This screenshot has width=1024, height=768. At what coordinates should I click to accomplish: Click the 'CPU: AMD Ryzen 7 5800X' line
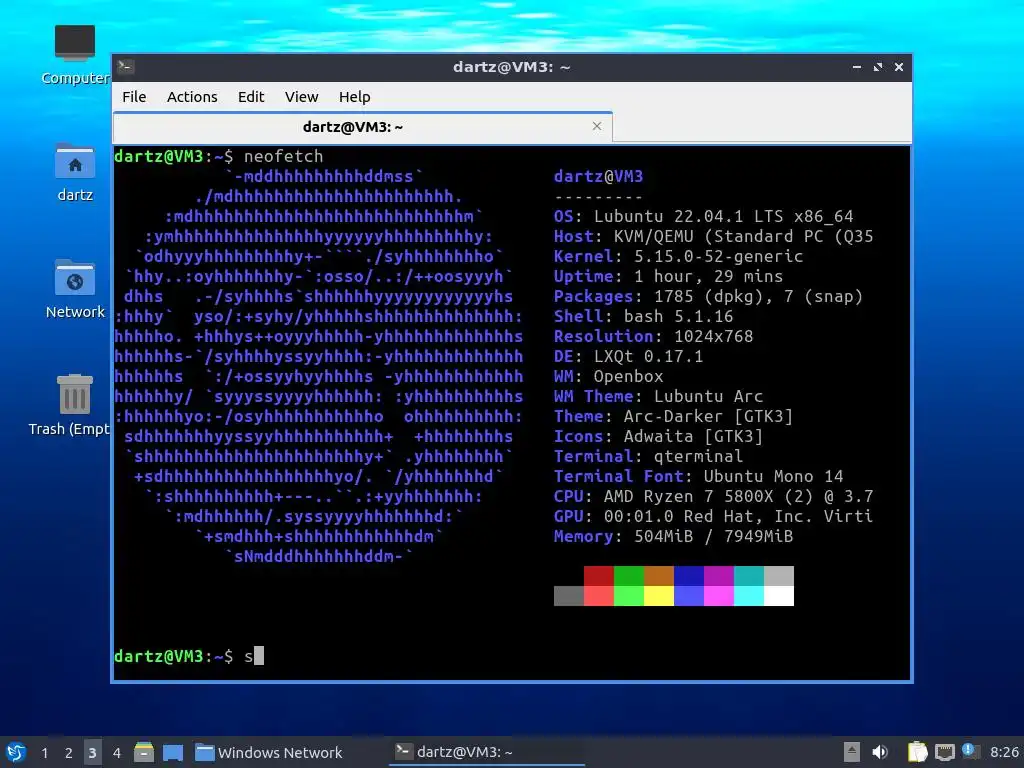coord(713,496)
